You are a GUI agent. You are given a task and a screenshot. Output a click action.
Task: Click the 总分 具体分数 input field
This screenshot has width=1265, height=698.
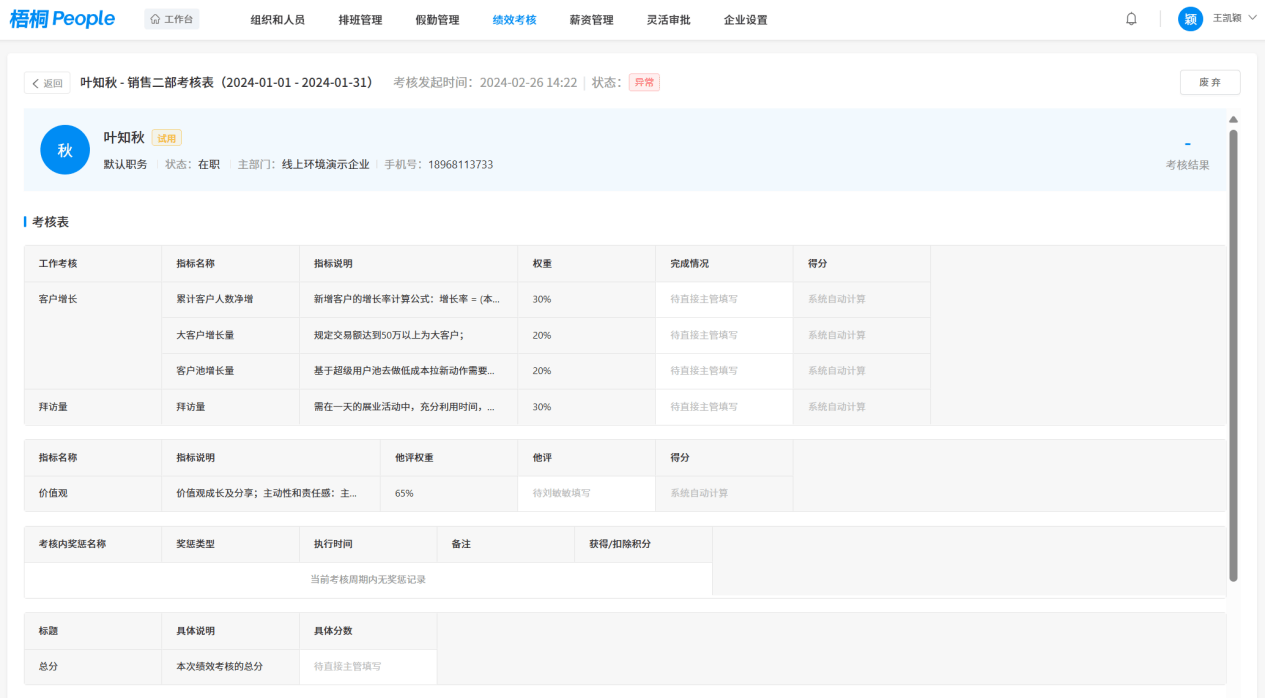368,666
